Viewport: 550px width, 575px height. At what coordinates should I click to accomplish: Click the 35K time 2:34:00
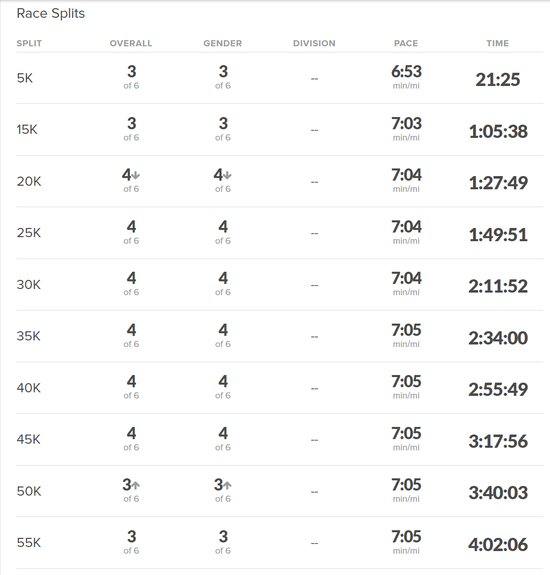point(498,338)
